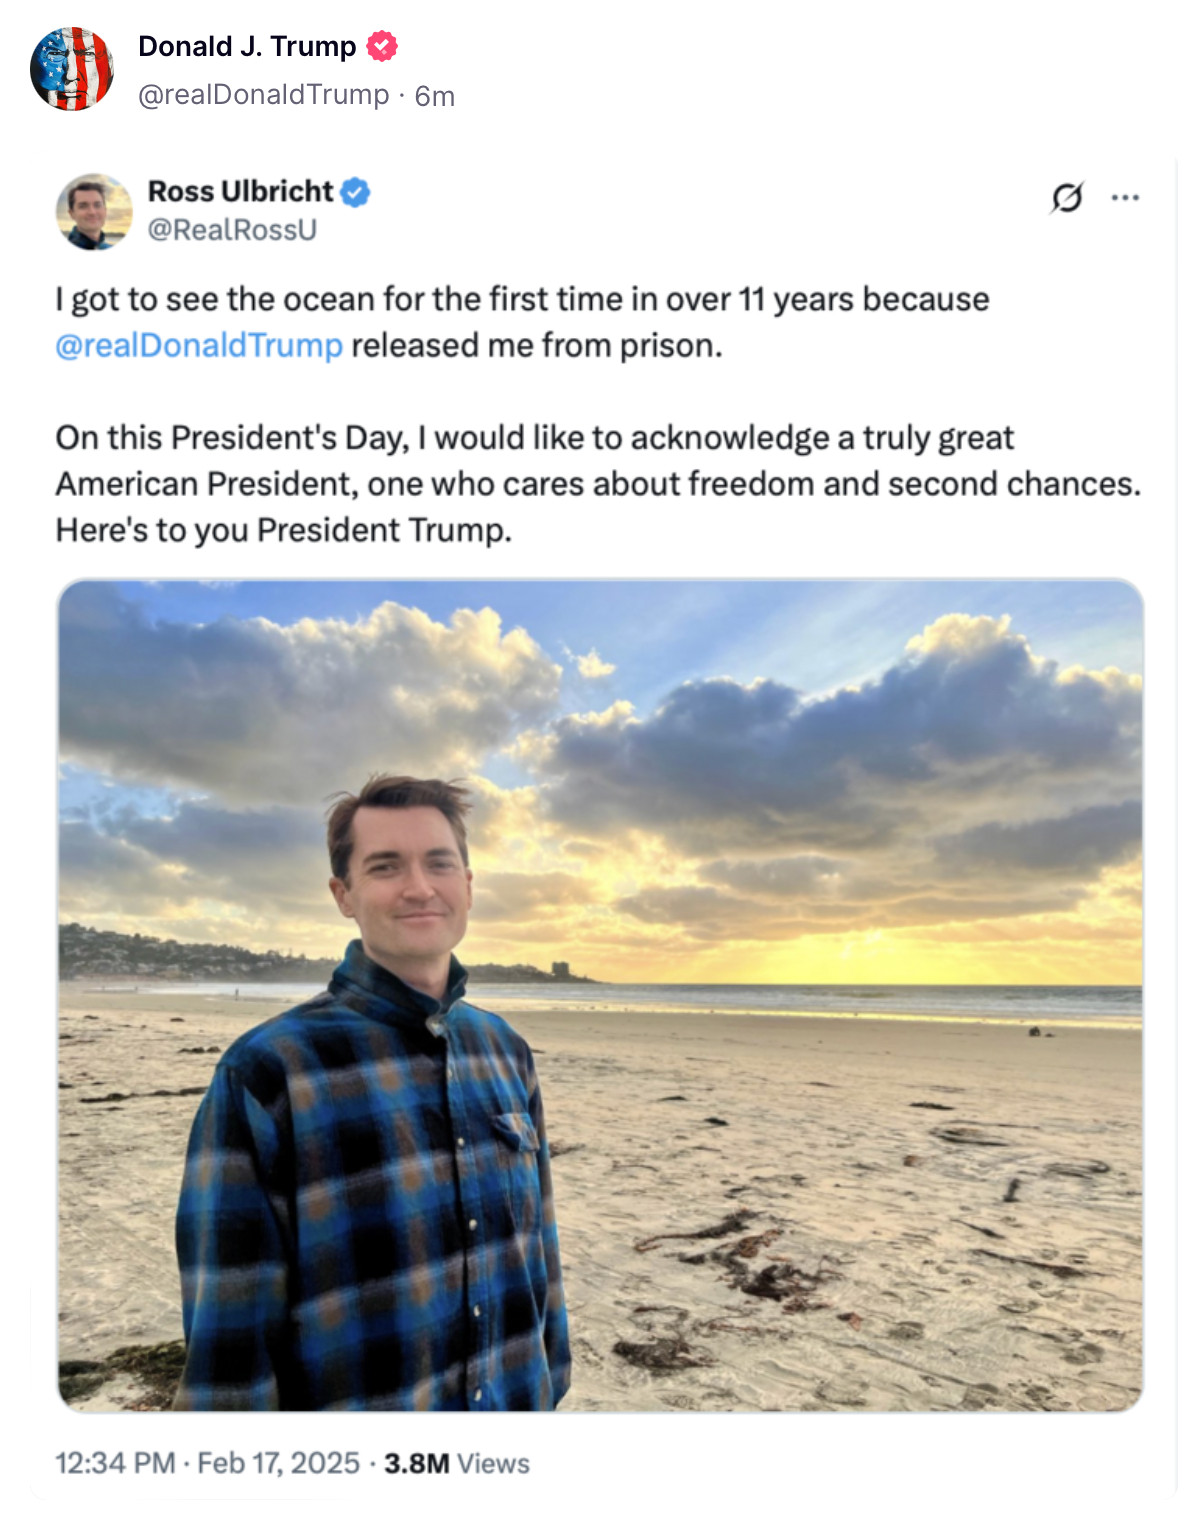Open Donald J. Trump's profile avatar
The height and width of the screenshot is (1528, 1204).
click(x=72, y=69)
